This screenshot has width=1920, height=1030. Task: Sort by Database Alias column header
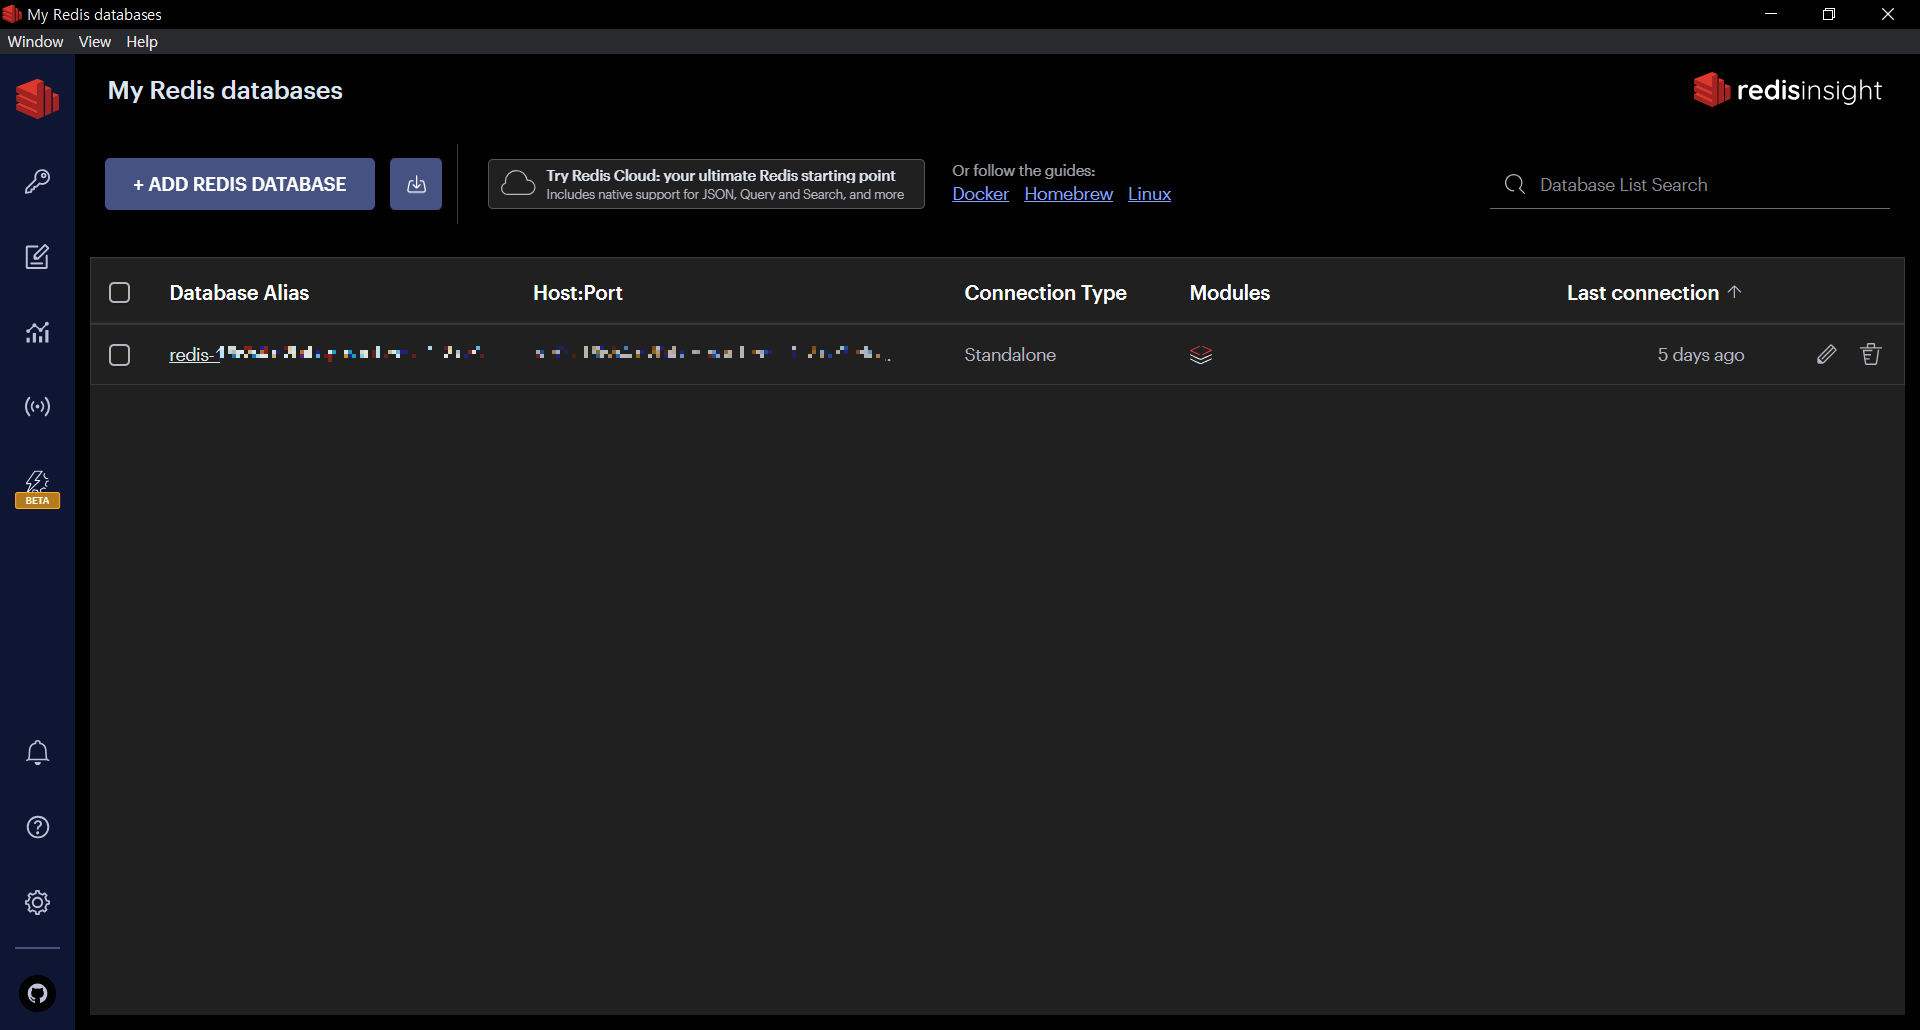click(x=239, y=293)
